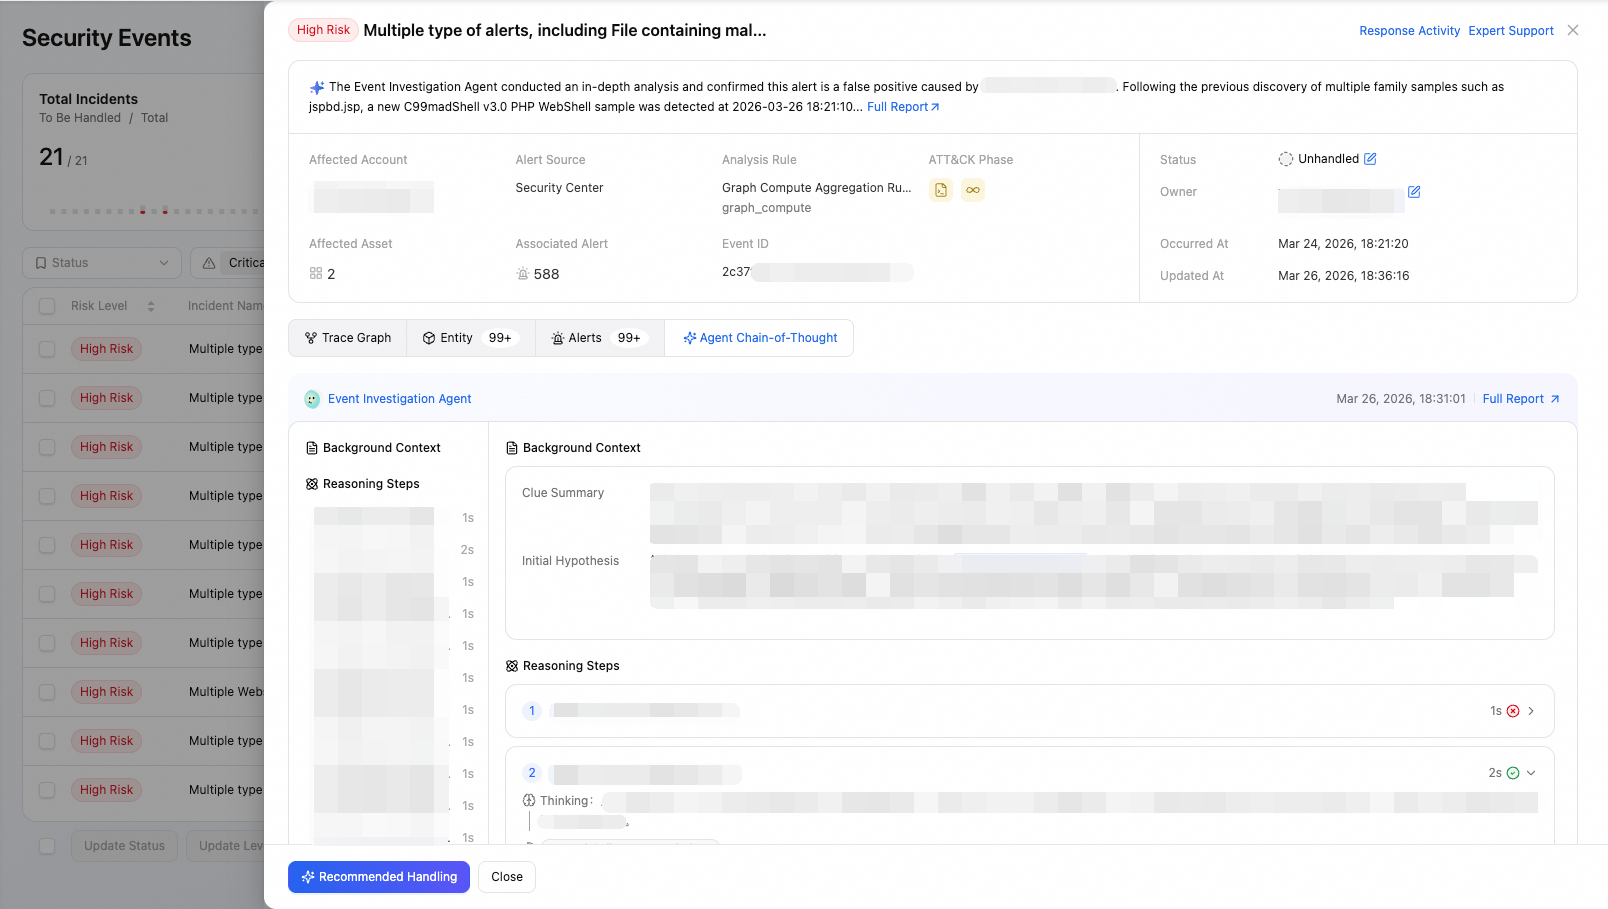The image size is (1608, 909).
Task: Open the Response Activity link
Action: pyautogui.click(x=1409, y=31)
